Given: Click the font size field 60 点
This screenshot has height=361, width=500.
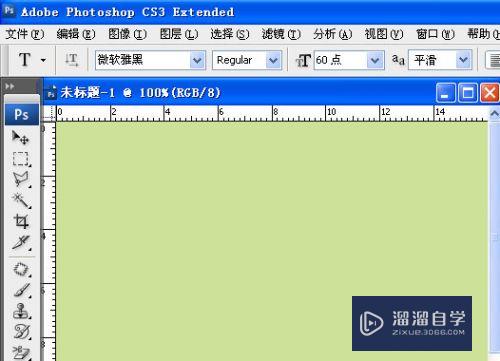Looking at the screenshot, I should coord(341,60).
